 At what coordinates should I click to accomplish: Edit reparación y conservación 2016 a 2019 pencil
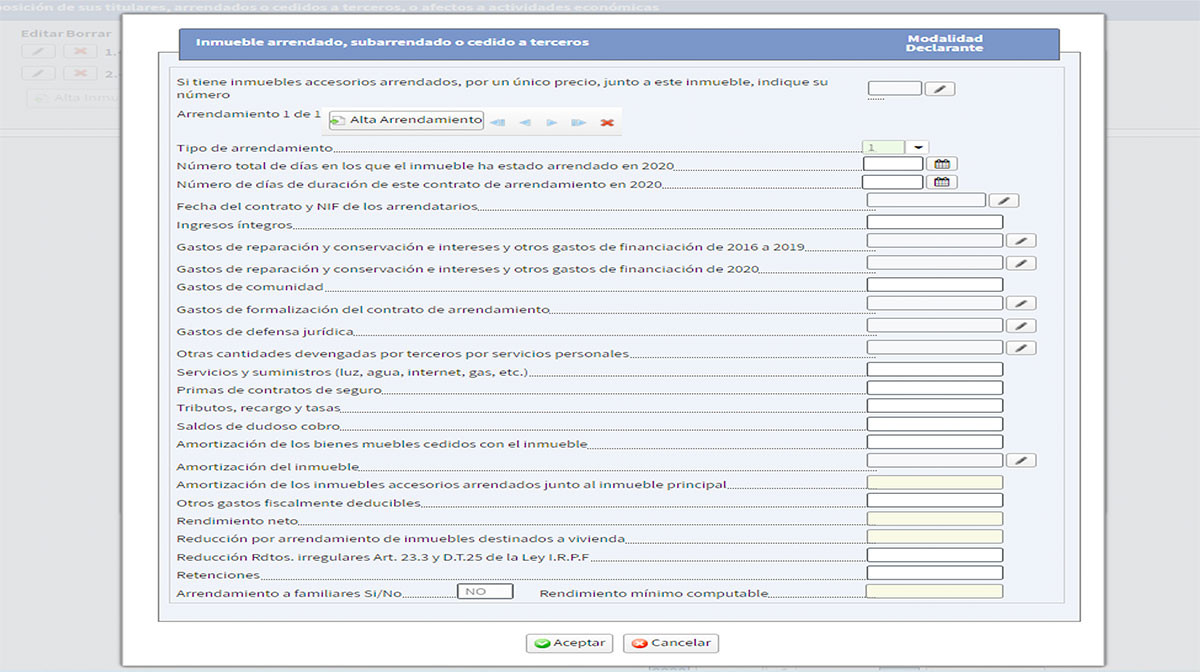coord(1020,241)
